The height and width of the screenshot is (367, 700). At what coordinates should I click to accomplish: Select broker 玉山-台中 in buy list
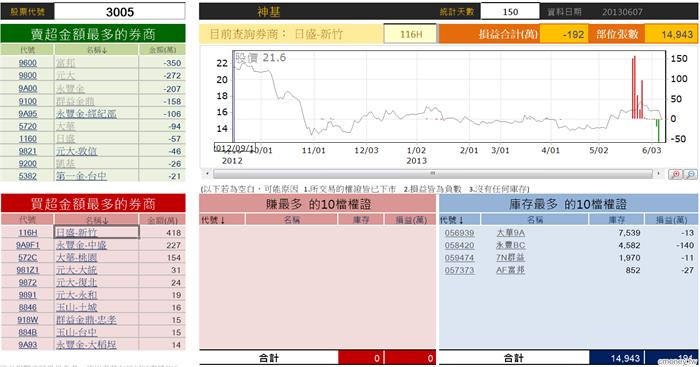[76, 332]
